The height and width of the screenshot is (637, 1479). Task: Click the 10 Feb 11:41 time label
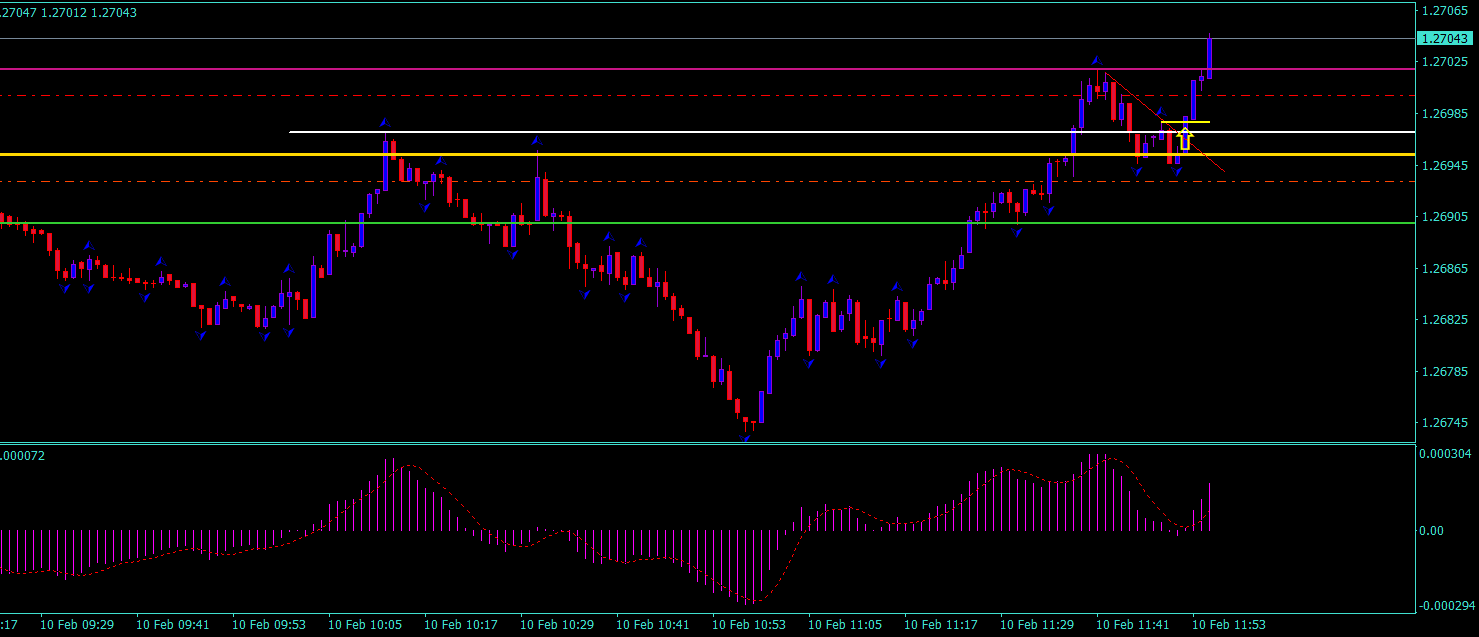1133,625
